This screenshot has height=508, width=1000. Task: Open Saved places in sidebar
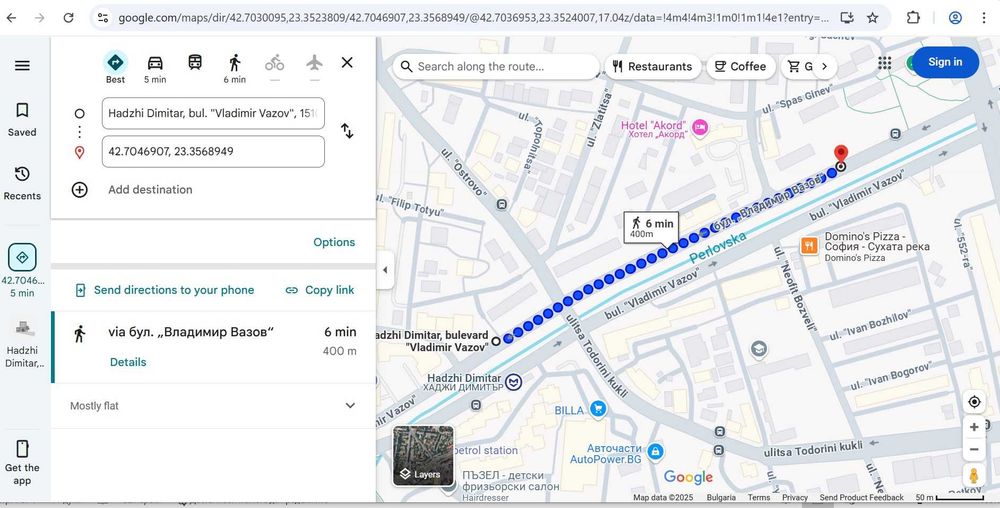(22, 118)
